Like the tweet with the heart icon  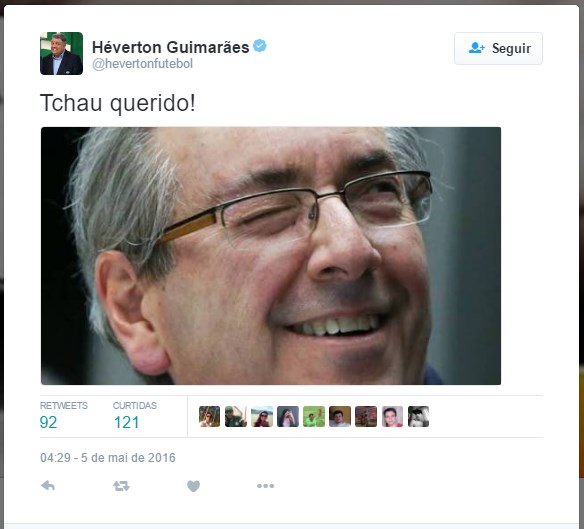(x=193, y=486)
